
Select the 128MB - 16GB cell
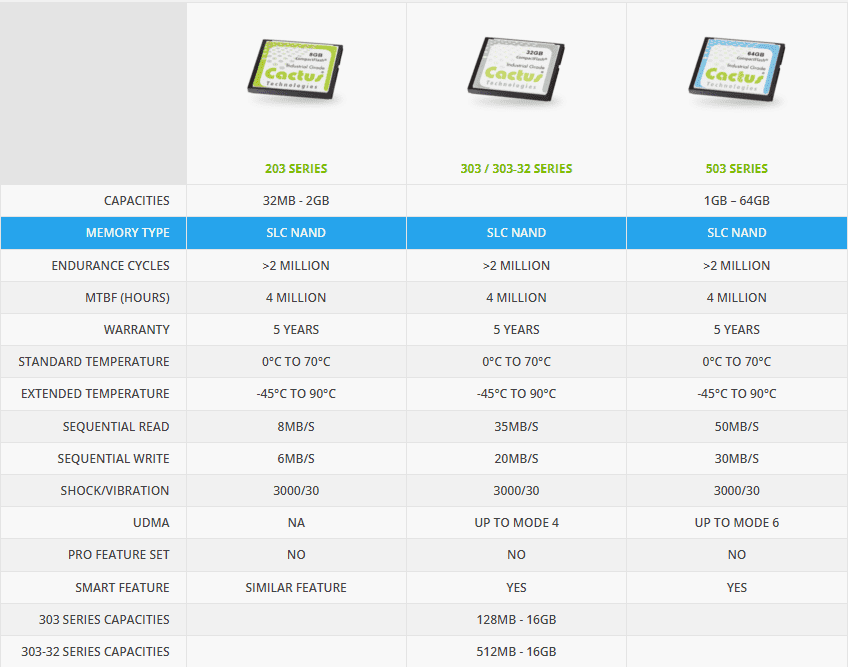pos(516,619)
